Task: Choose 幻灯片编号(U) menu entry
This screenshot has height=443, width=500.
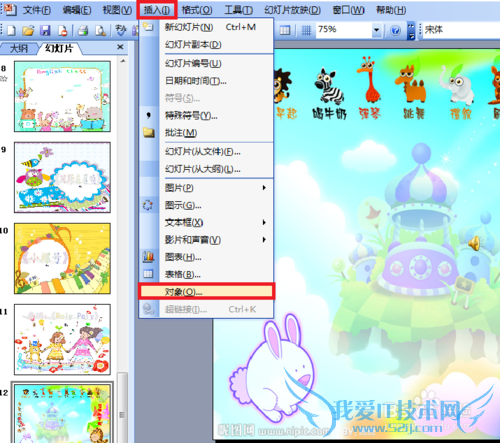Action: pos(206,63)
